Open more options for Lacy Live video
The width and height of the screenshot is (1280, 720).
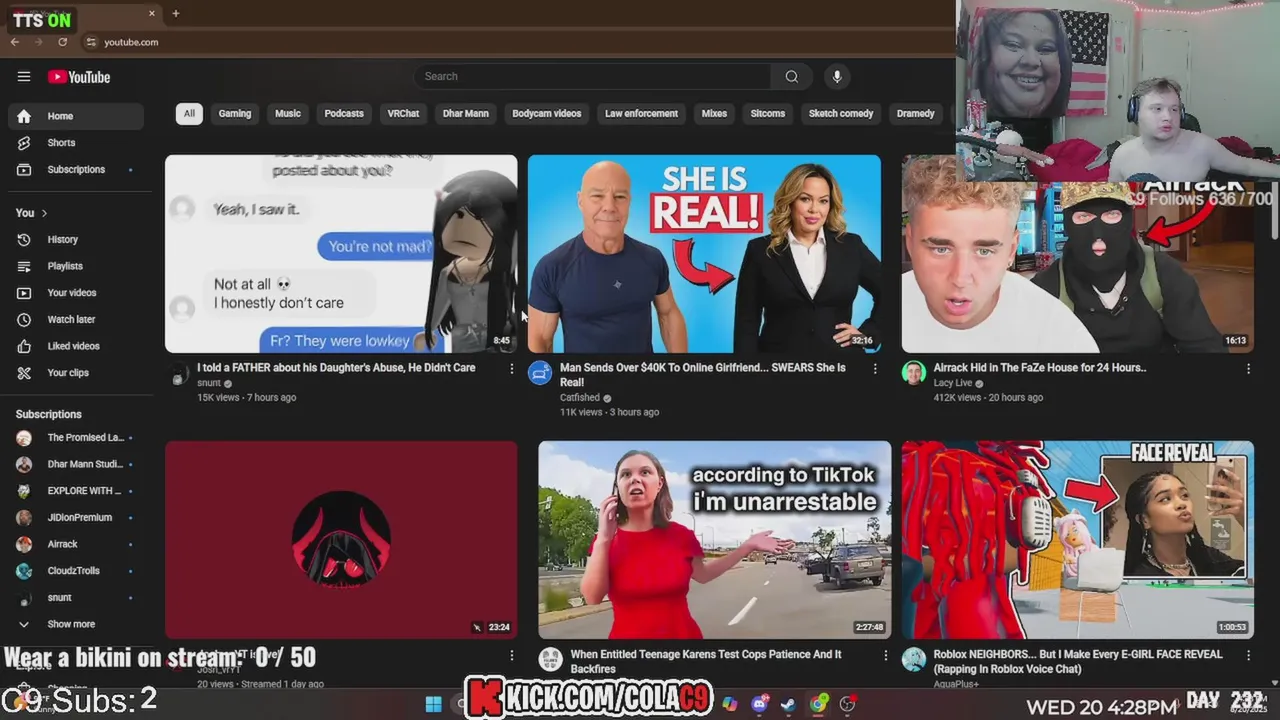(1248, 369)
